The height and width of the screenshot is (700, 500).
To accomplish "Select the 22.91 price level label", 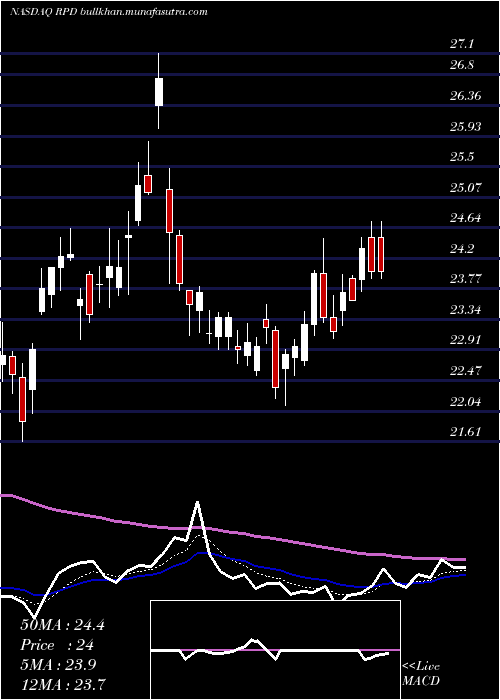I will (465, 340).
